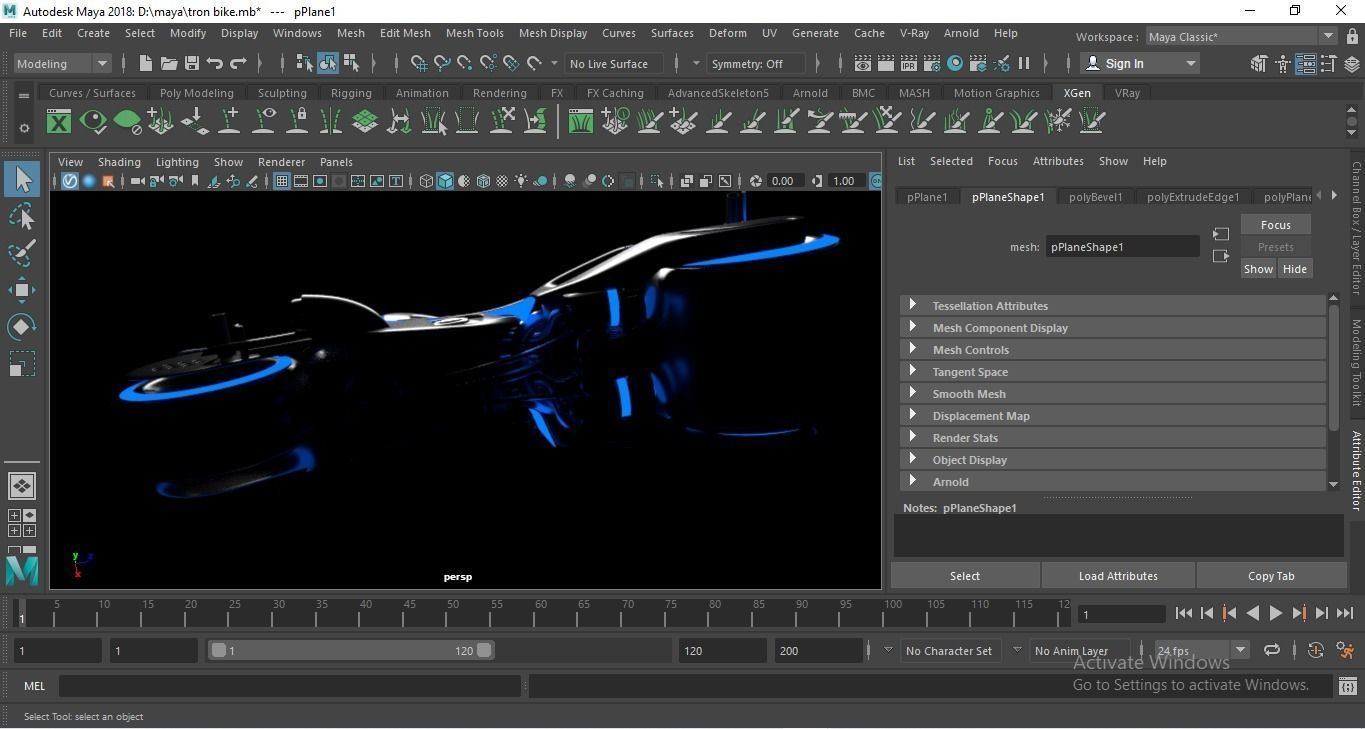Toggle select by object type mode

tap(328, 63)
